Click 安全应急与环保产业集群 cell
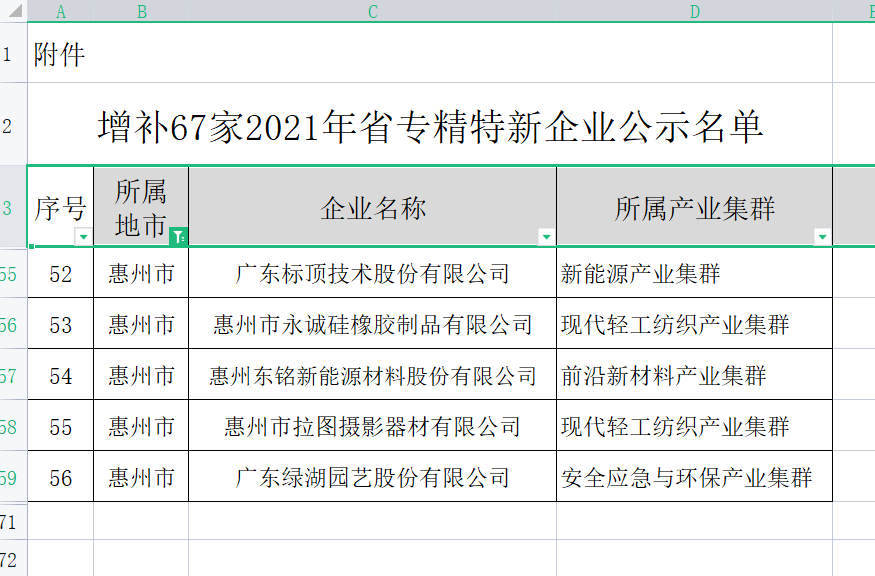The width and height of the screenshot is (875, 576). [694, 477]
